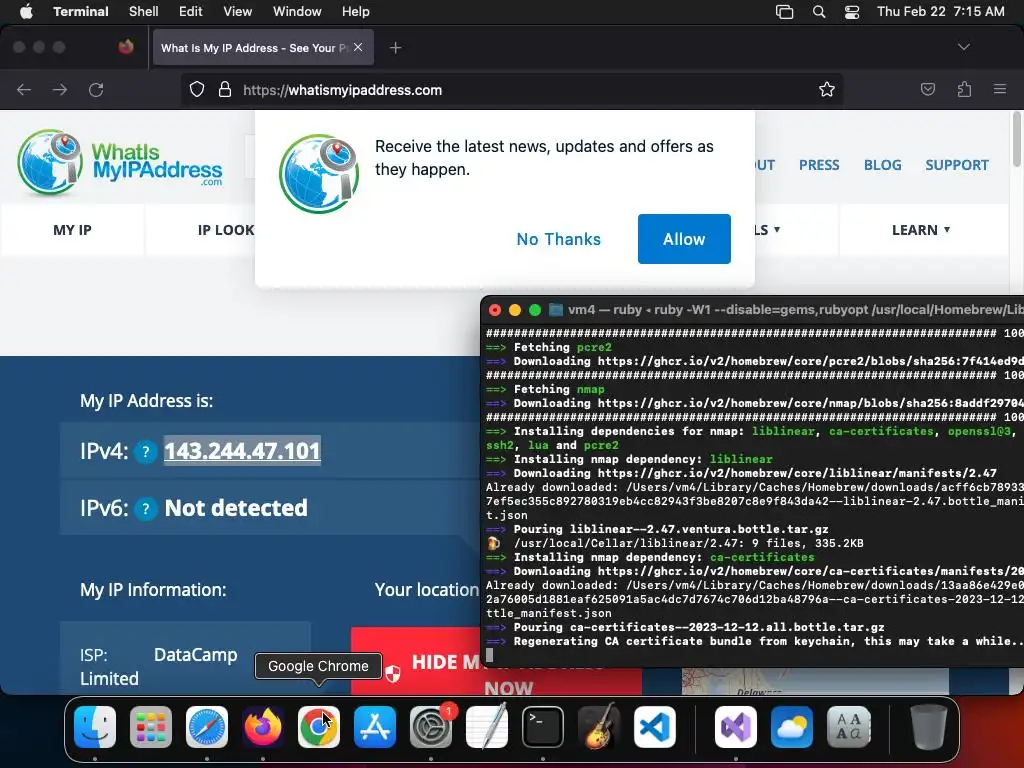Screen dimensions: 1024x768
Task: Click the webpage vertical scrollbar
Action: point(1016,140)
